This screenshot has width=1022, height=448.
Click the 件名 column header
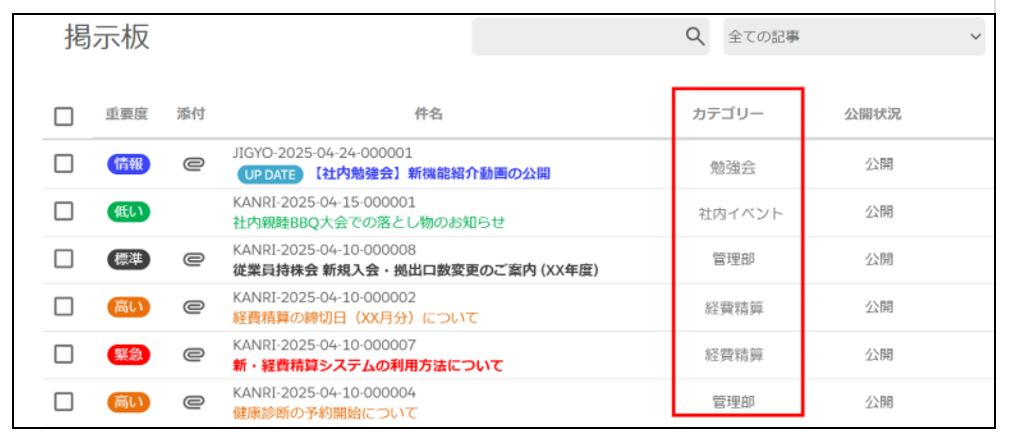(x=428, y=114)
